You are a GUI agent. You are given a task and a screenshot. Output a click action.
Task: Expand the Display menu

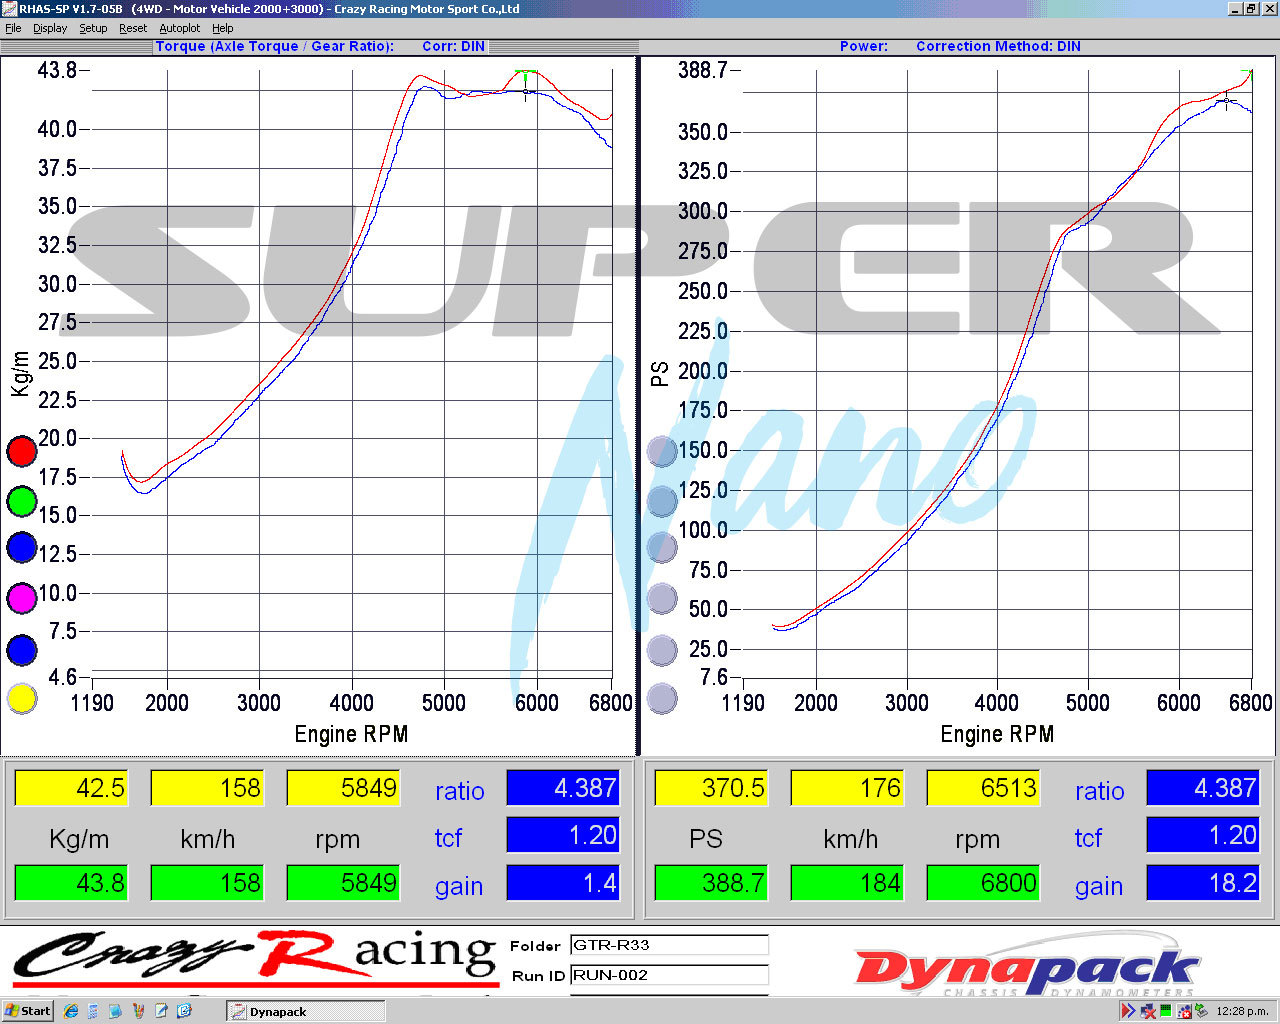click(x=50, y=28)
